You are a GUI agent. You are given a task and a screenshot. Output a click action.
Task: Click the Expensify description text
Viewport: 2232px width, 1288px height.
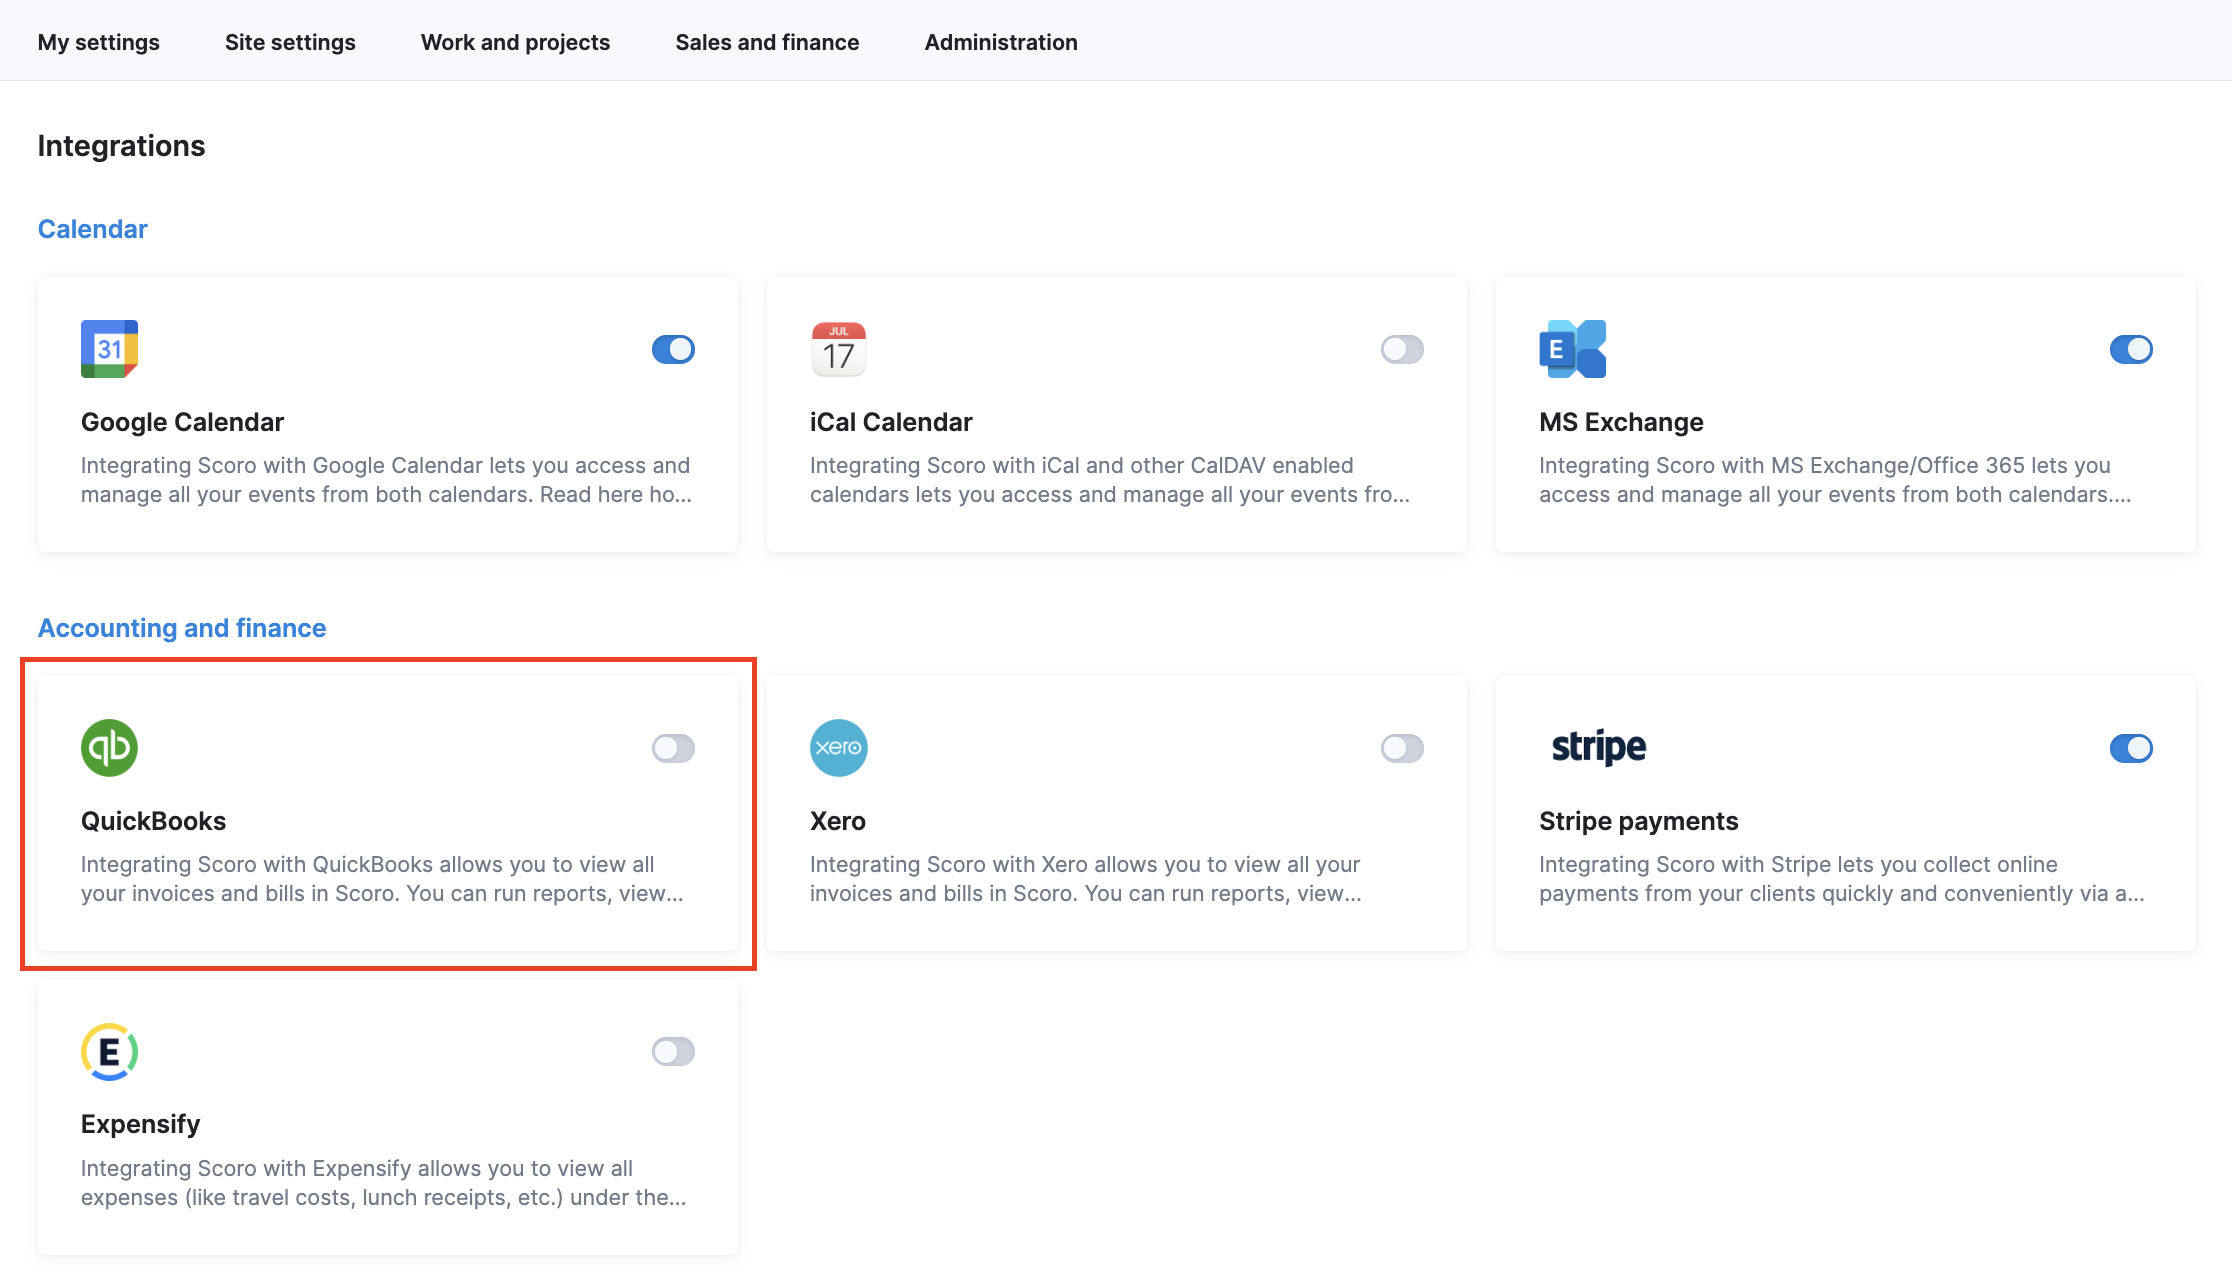point(384,1183)
